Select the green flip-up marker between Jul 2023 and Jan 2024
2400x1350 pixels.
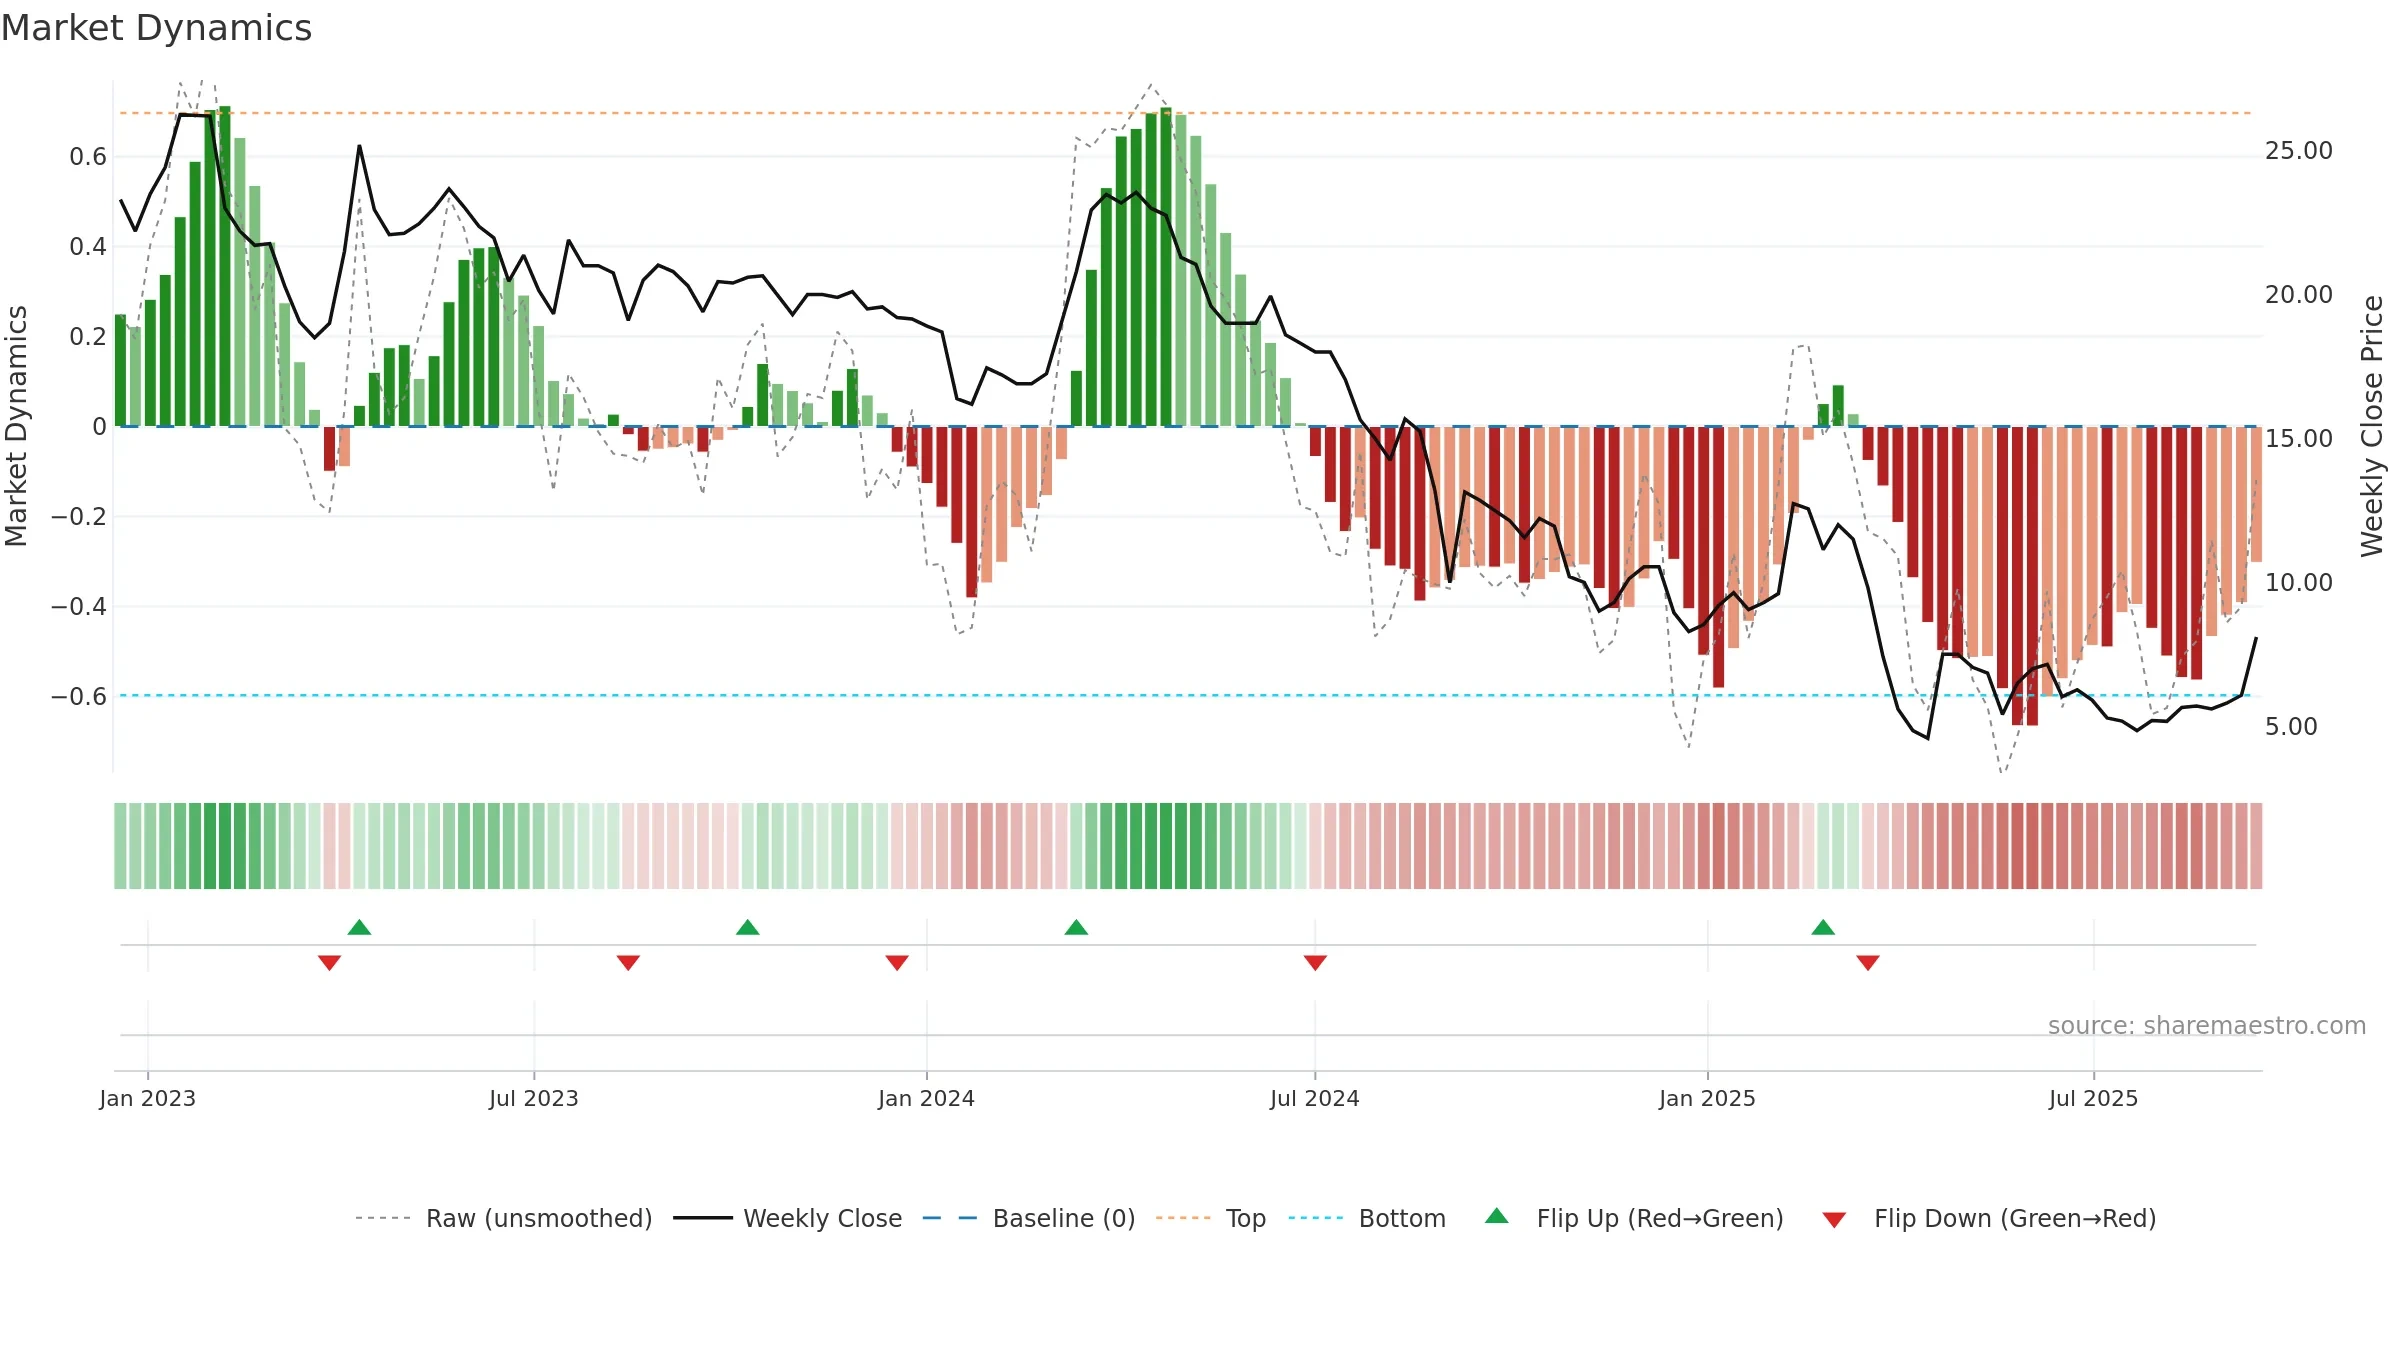point(747,927)
